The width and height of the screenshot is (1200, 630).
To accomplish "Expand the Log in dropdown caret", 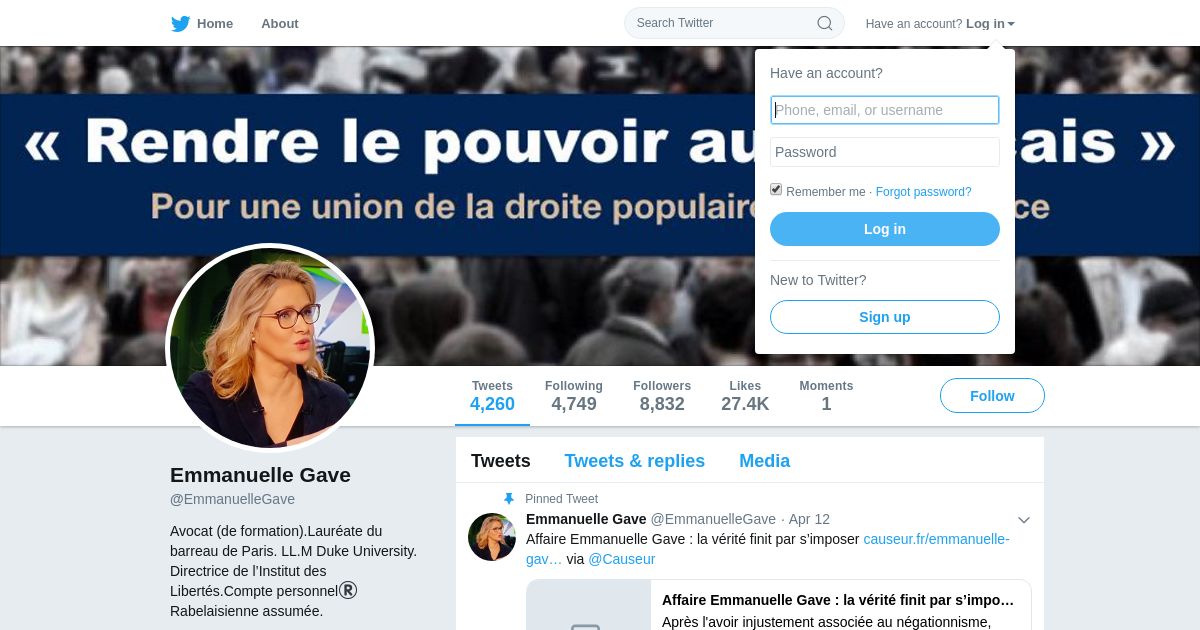I will click(1011, 24).
